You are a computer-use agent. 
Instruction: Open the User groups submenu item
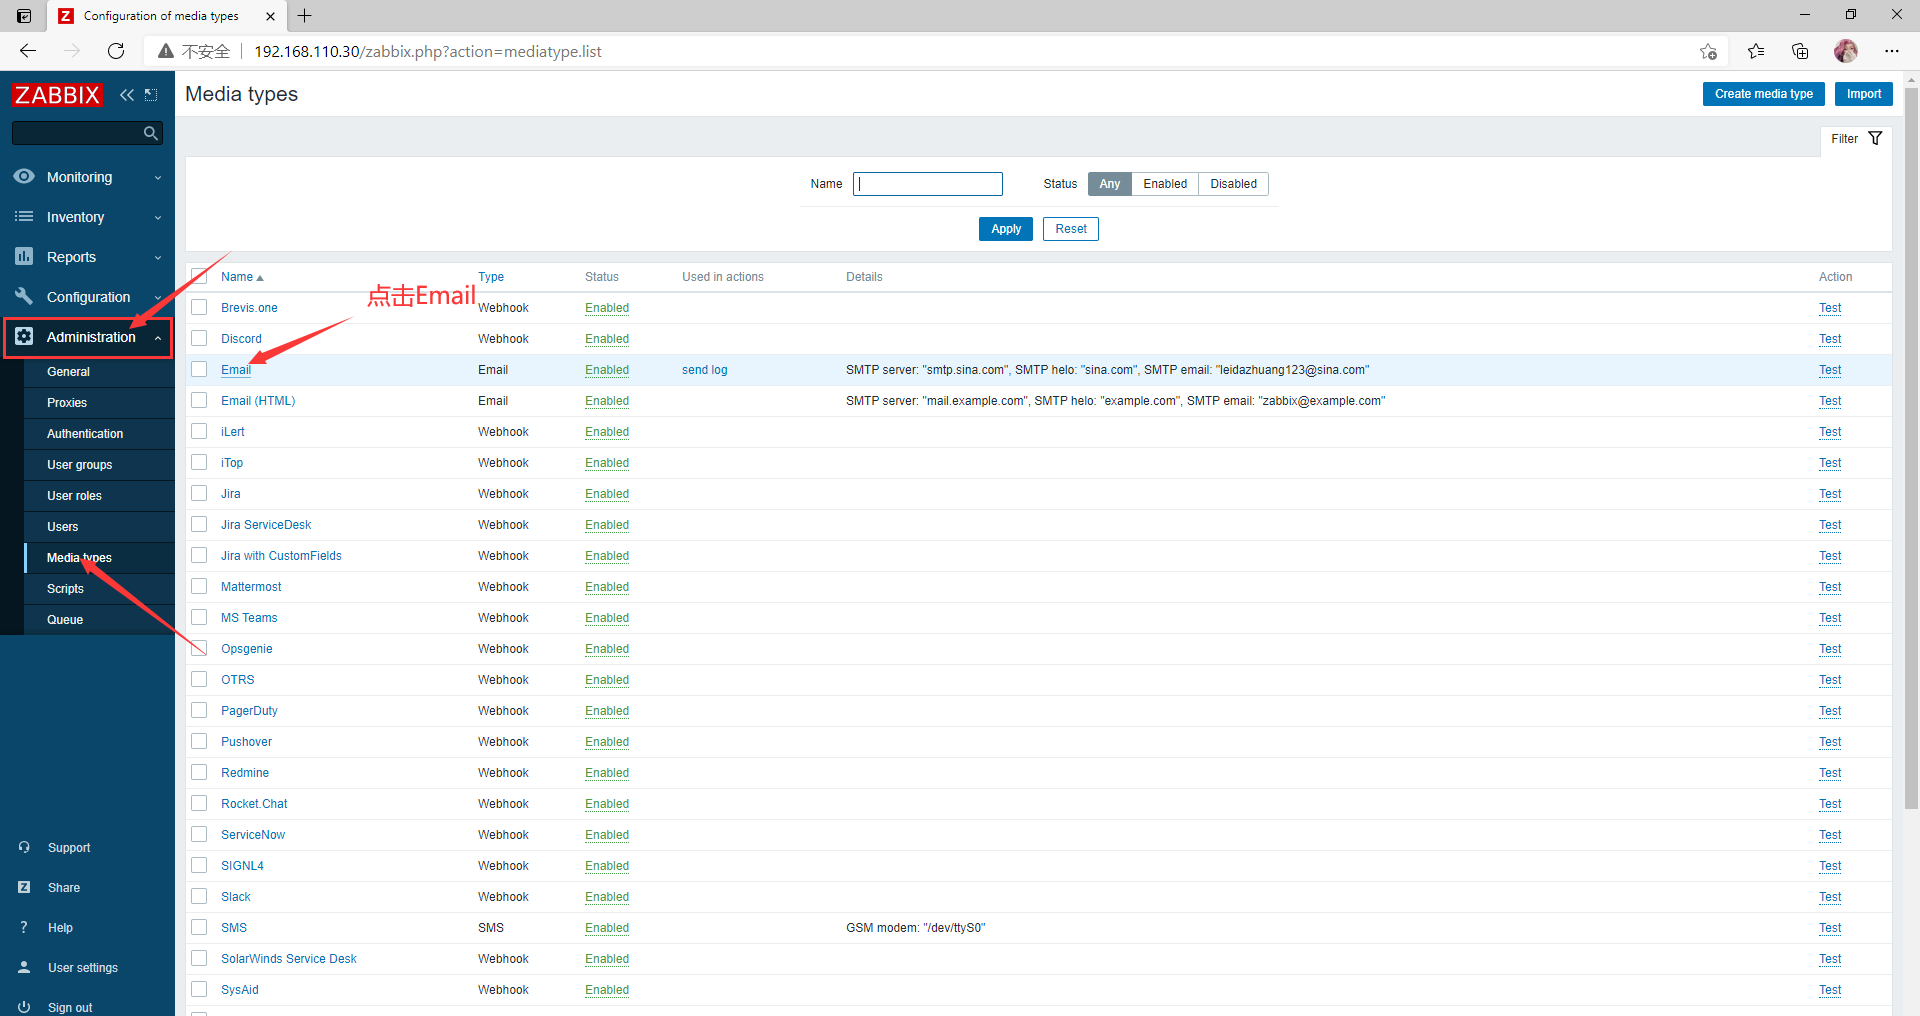click(x=80, y=465)
